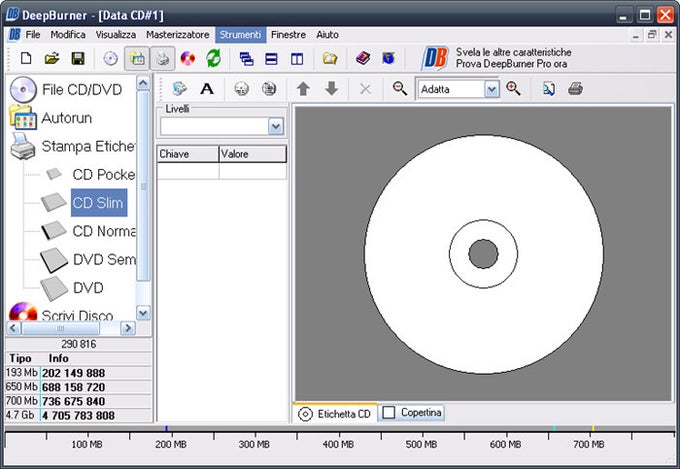Click the DB document icon in menu bar
The height and width of the screenshot is (469, 680).
coord(14,34)
